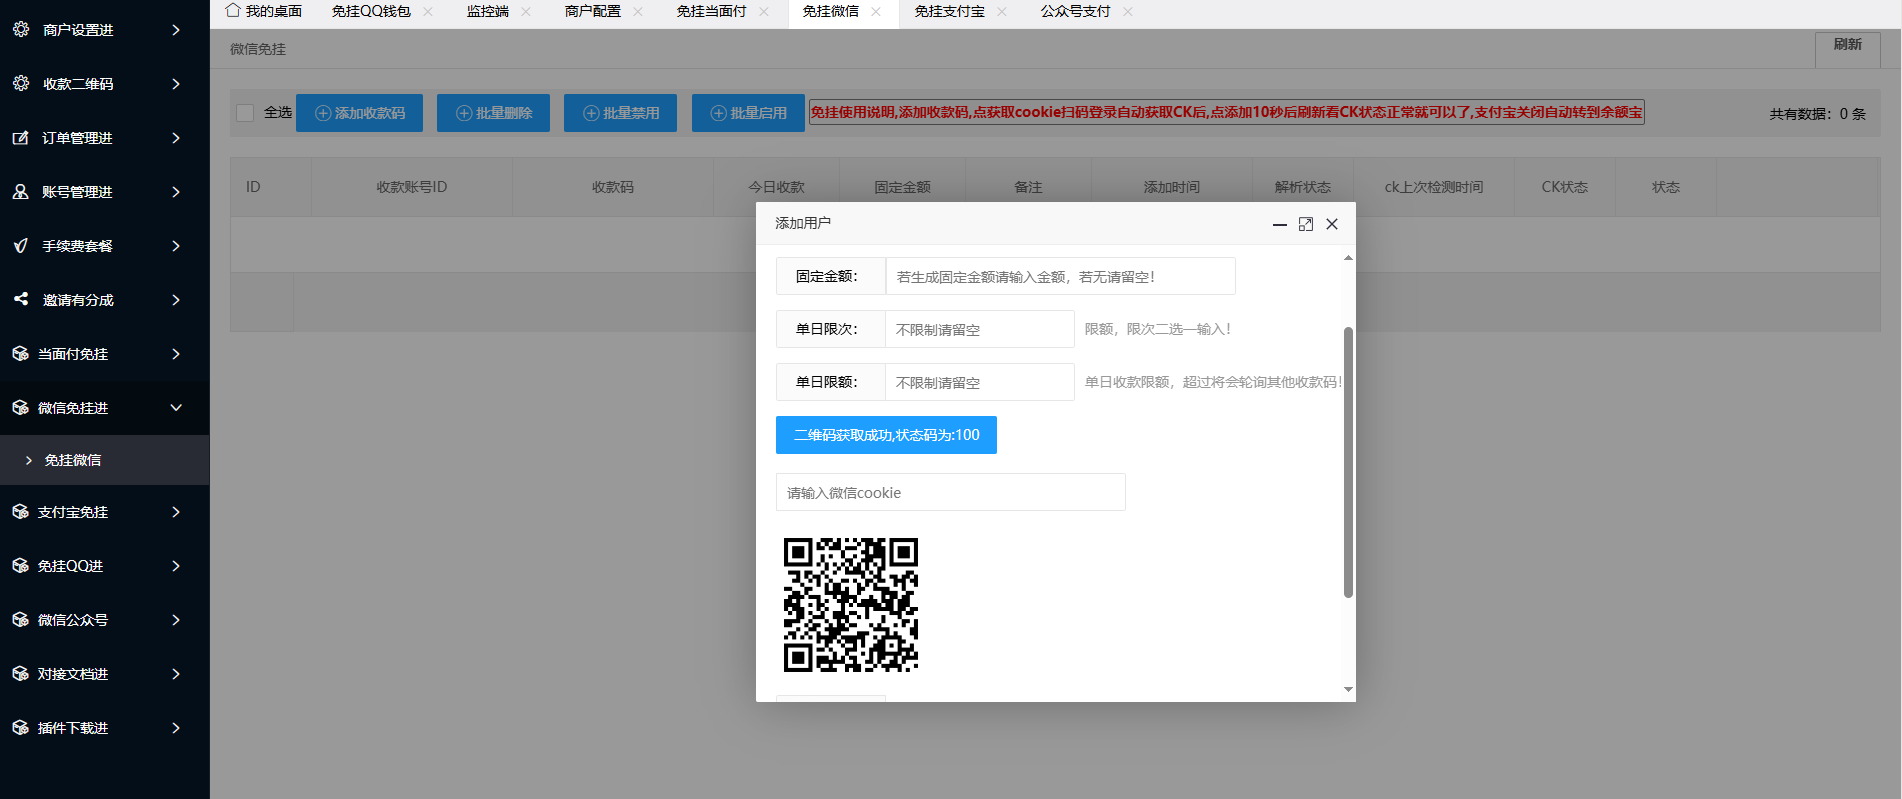Viewport: 1902px width, 799px height.
Task: Click the home icon on 我的桌面 tab
Action: (x=233, y=10)
